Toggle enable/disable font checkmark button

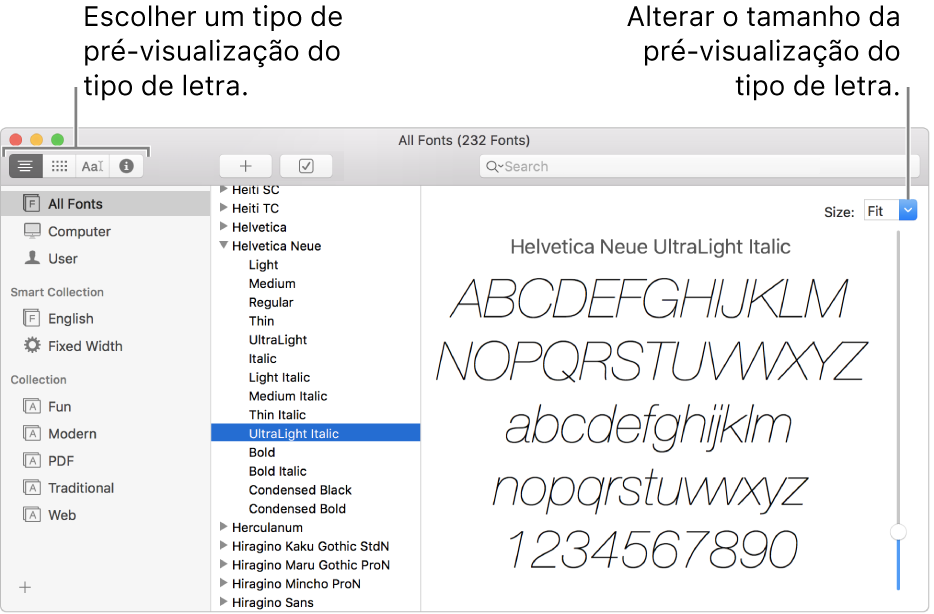pos(306,166)
